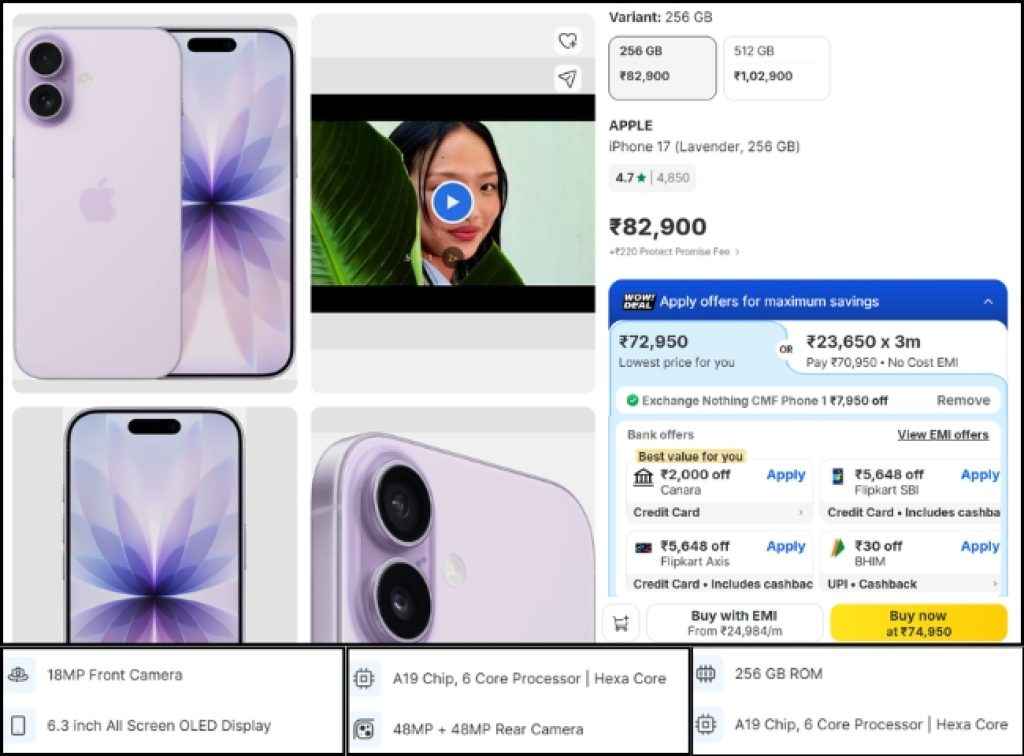The image size is (1024, 756).
Task: Add iPhone 17 to wishlist heart icon
Action: click(567, 41)
